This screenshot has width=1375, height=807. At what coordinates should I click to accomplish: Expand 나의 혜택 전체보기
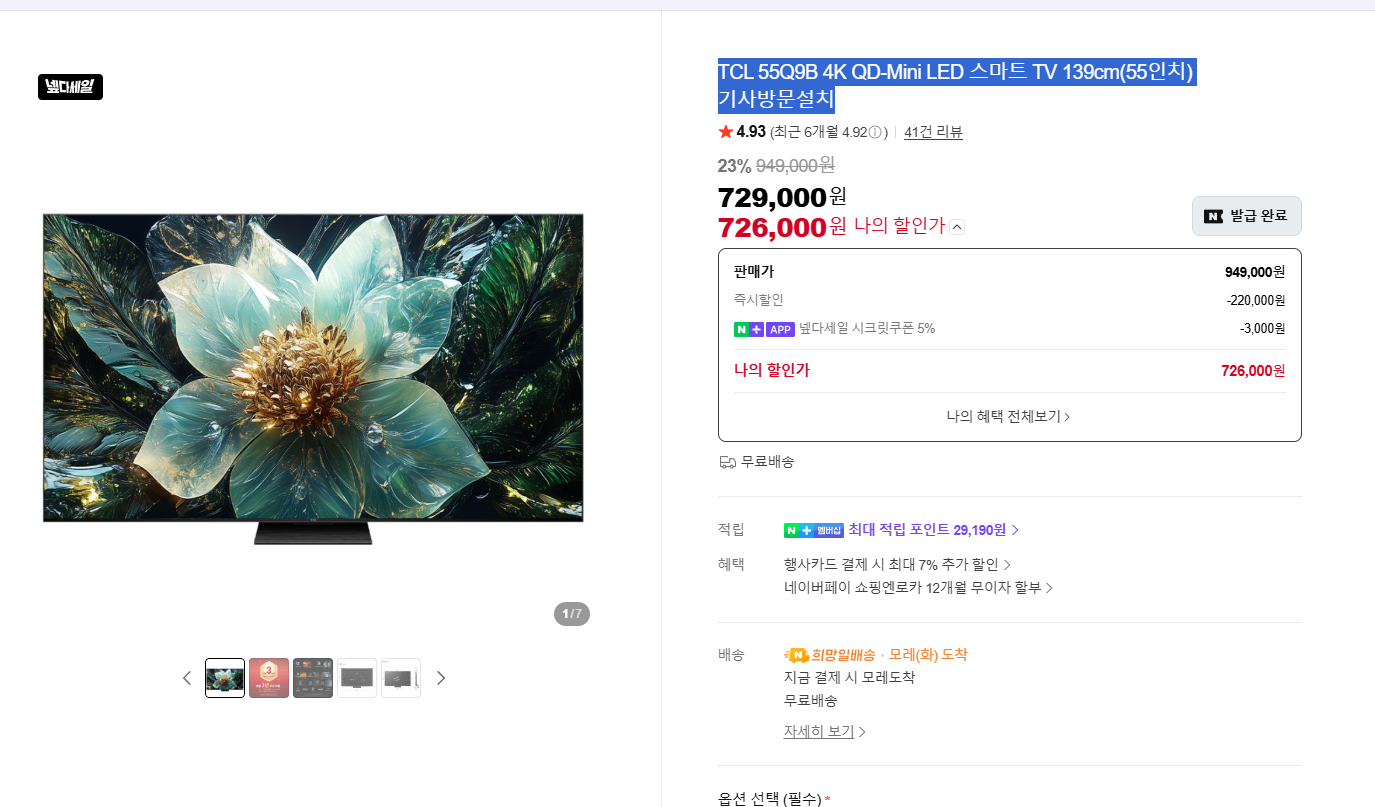[x=1009, y=417]
